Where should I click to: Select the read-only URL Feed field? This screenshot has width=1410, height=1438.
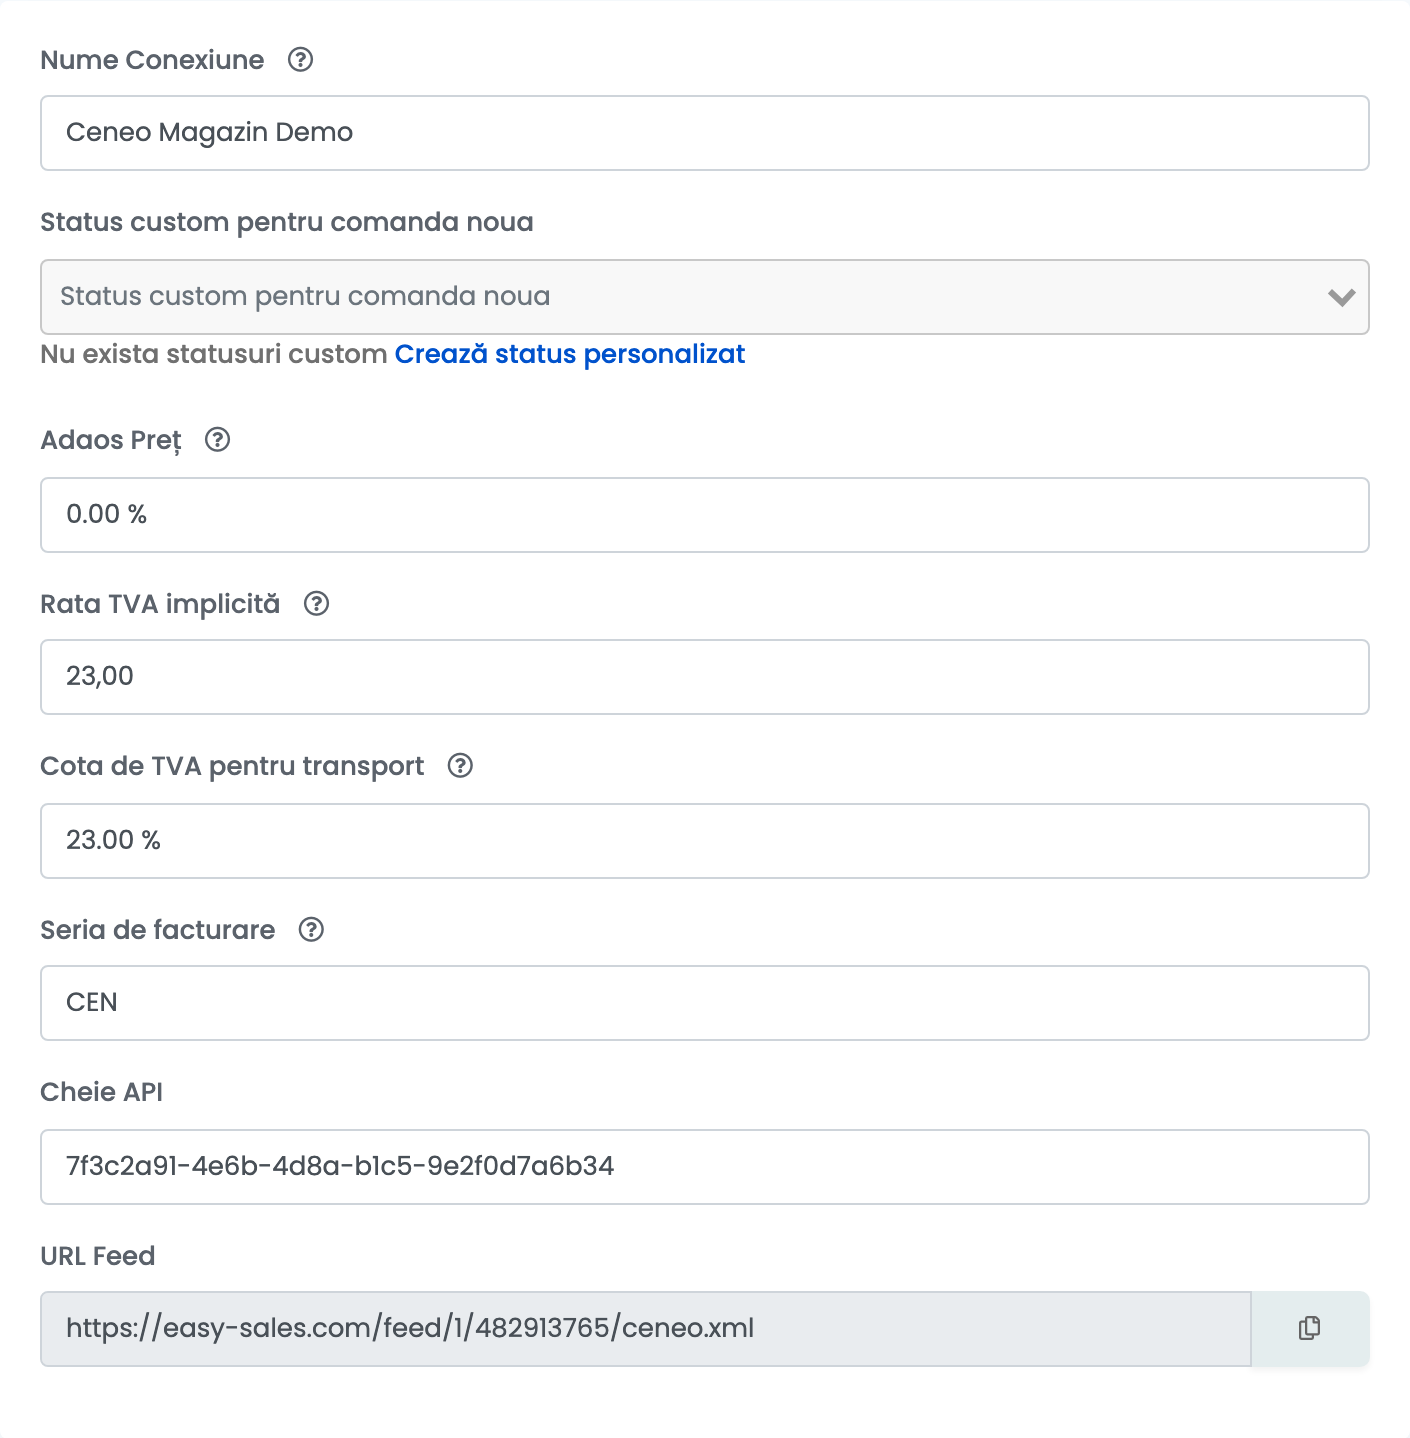645,1329
